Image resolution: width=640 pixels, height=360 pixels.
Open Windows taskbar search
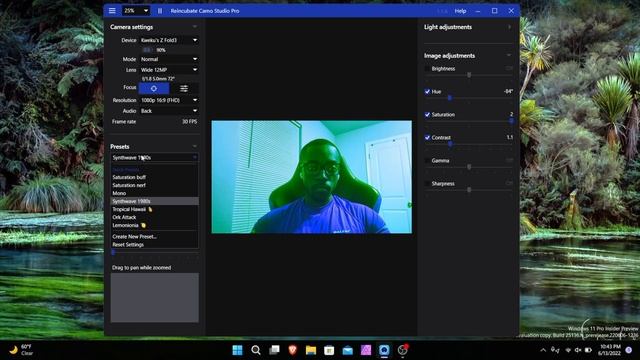pos(256,350)
